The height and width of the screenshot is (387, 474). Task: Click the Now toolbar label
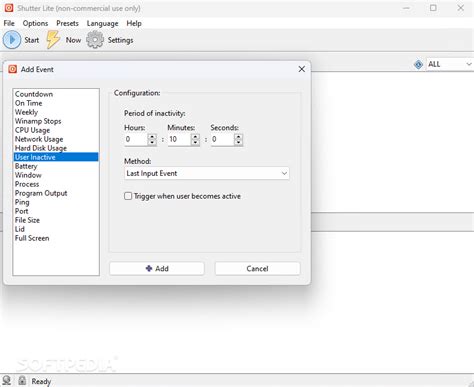pos(73,40)
